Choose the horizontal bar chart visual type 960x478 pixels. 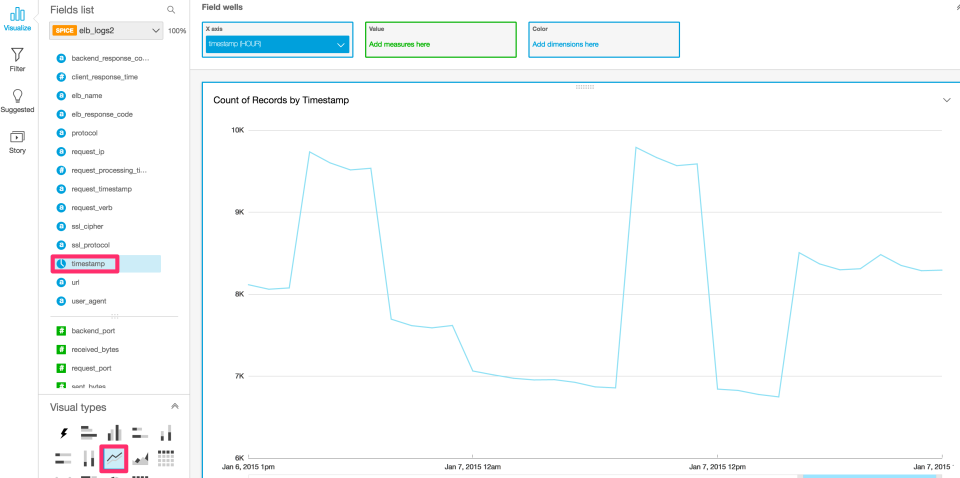click(88, 433)
